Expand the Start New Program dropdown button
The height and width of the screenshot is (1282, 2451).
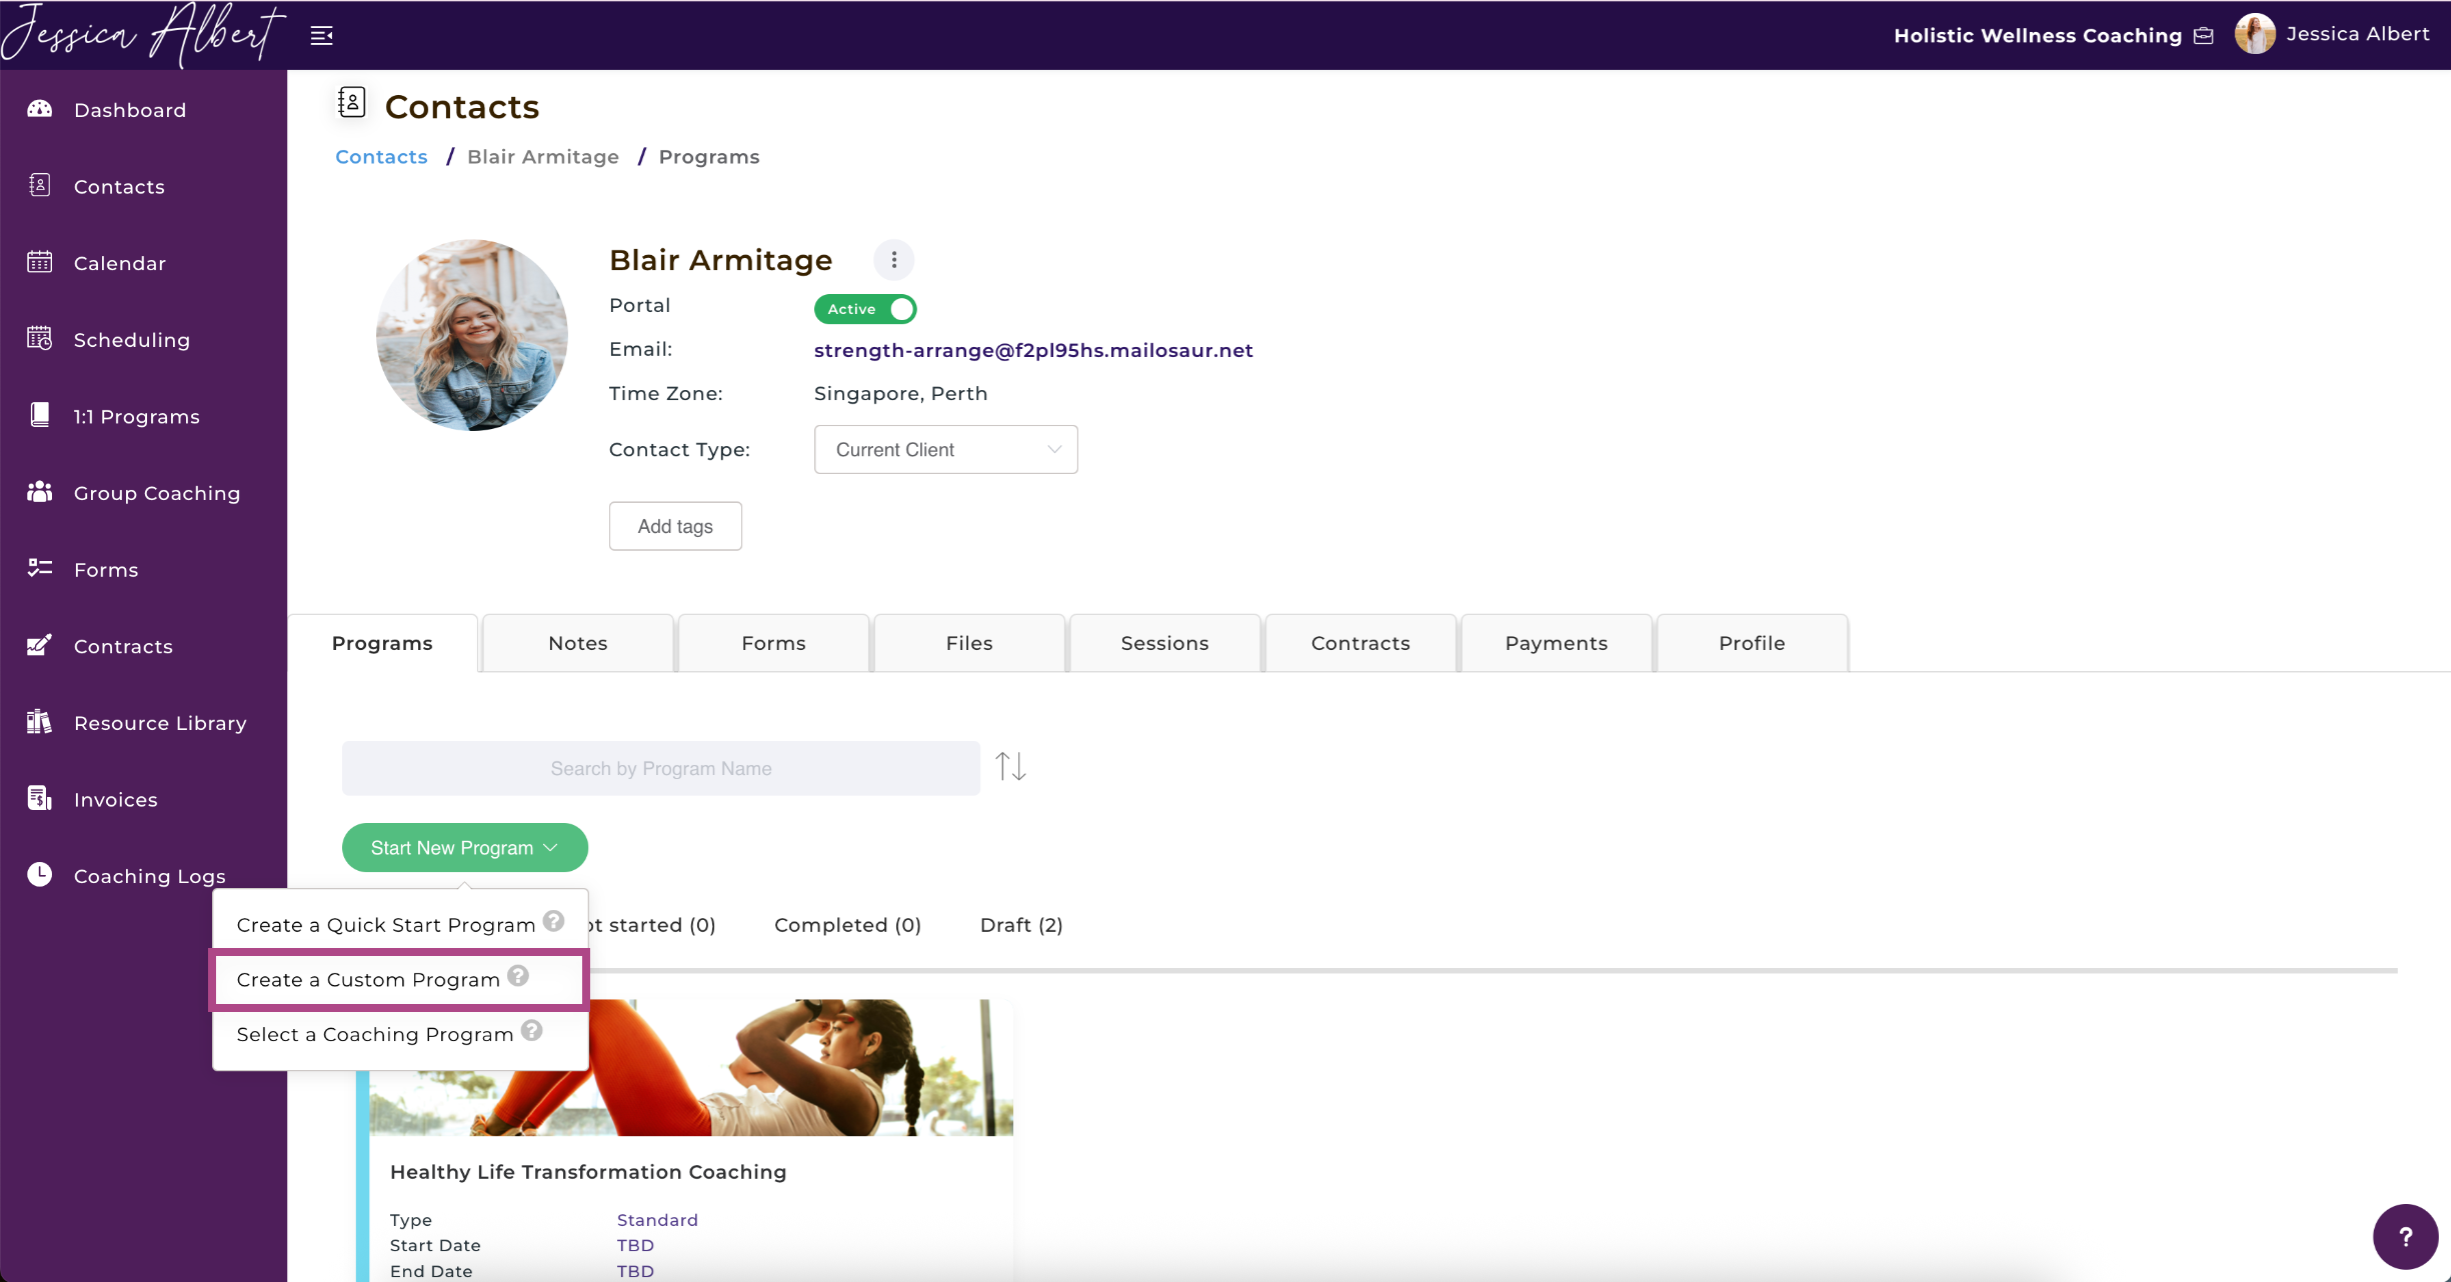pos(465,848)
